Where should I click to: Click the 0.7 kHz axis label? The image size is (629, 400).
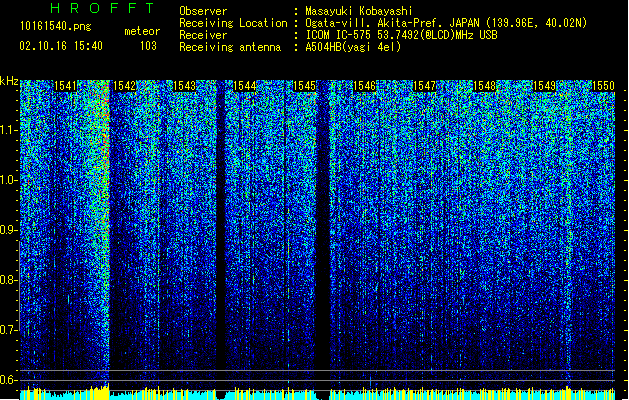(x=9, y=330)
